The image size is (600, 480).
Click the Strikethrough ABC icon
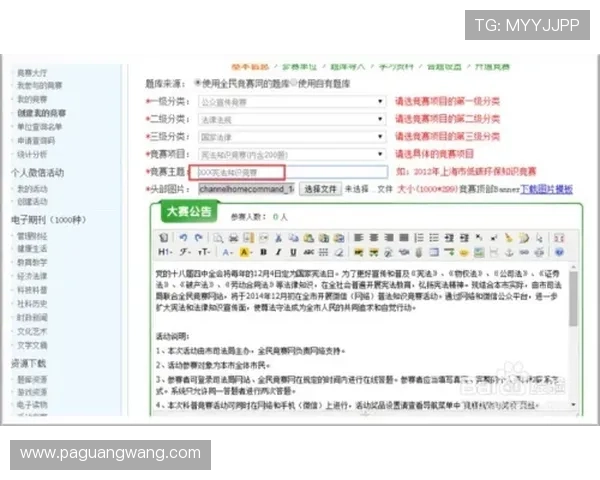(x=308, y=252)
